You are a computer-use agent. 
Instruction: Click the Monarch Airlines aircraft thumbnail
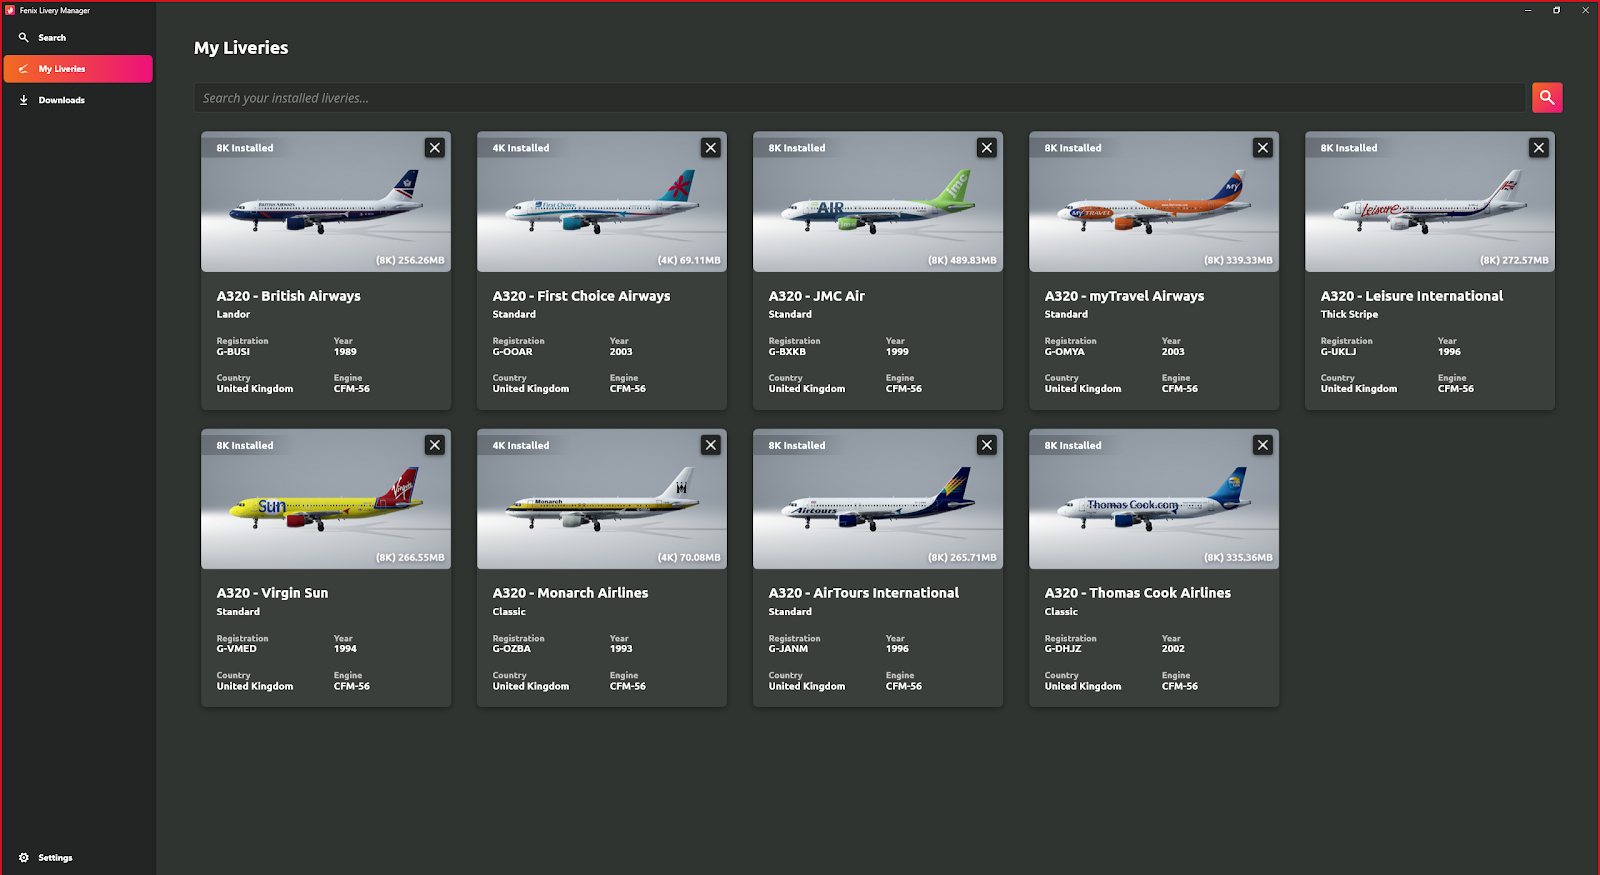coord(602,499)
